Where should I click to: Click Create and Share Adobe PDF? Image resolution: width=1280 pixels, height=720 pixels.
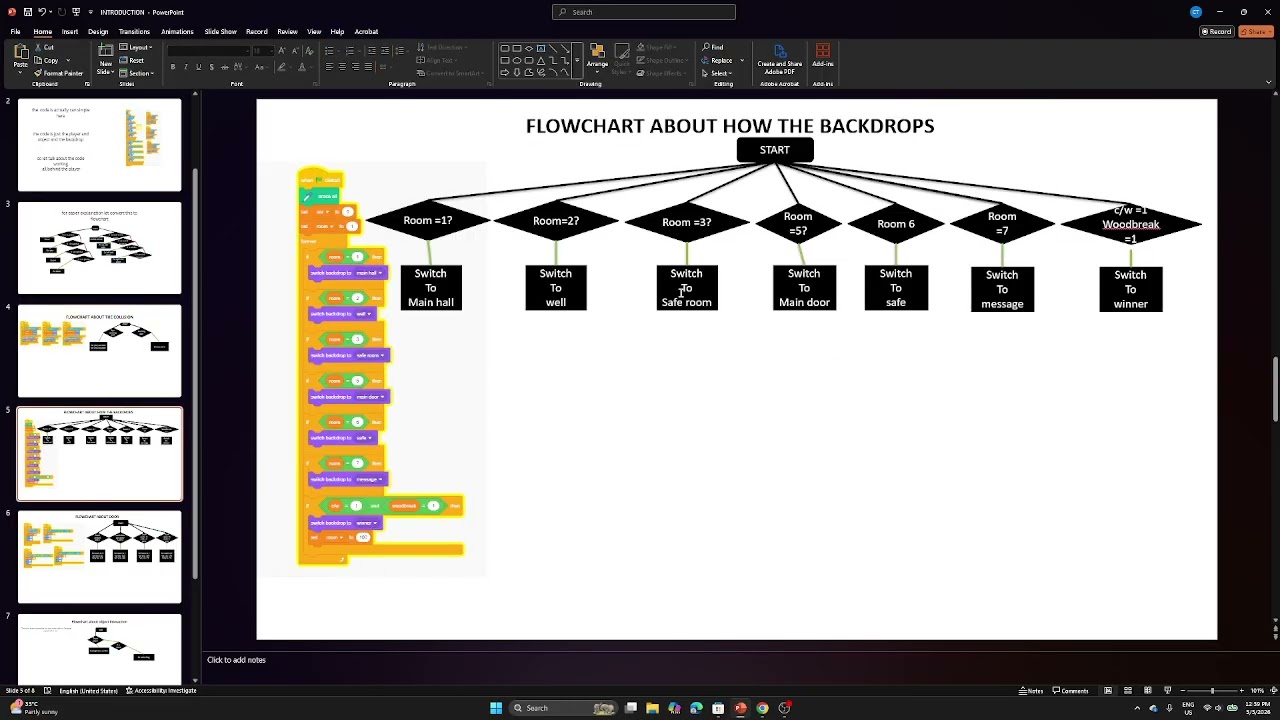[780, 59]
